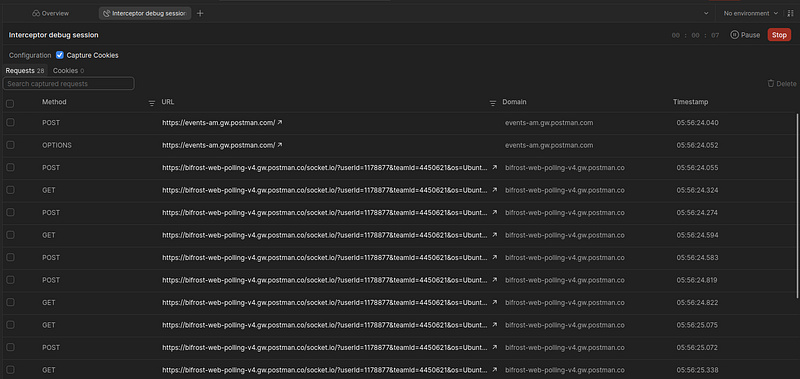This screenshot has width=800, height=379.
Task: Open environment quick look icon
Action: [x=790, y=13]
